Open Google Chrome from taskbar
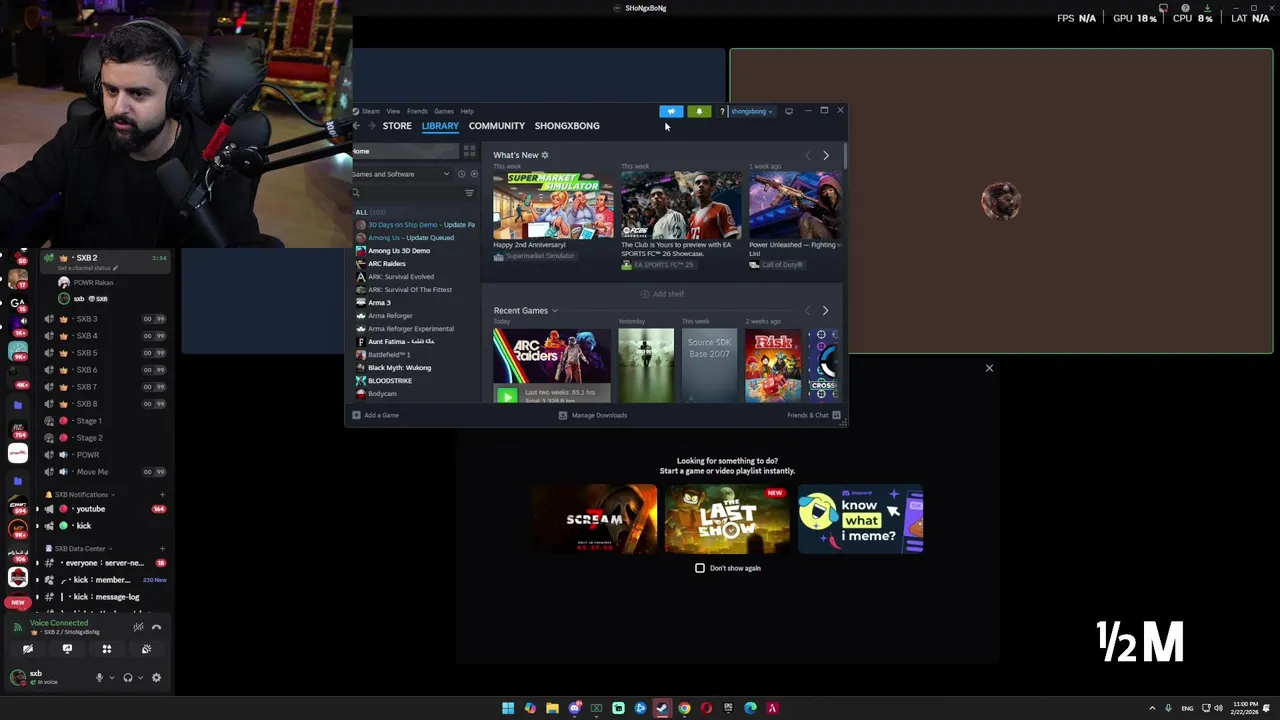 684,708
